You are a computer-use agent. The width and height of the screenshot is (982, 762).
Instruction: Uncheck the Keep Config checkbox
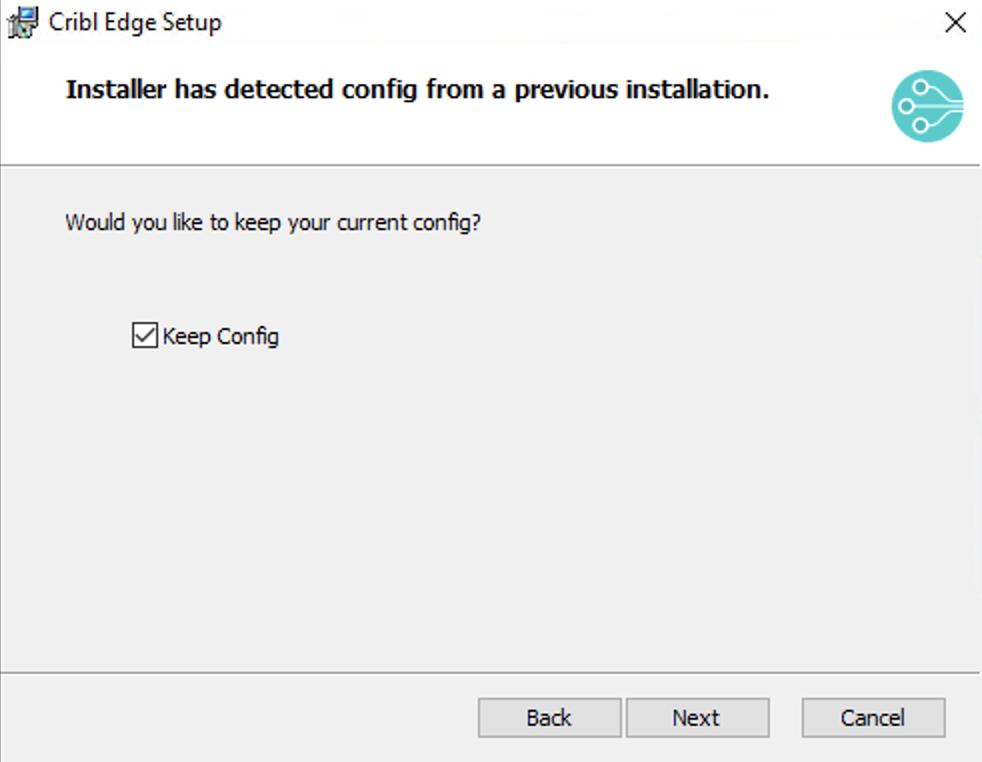tap(143, 335)
